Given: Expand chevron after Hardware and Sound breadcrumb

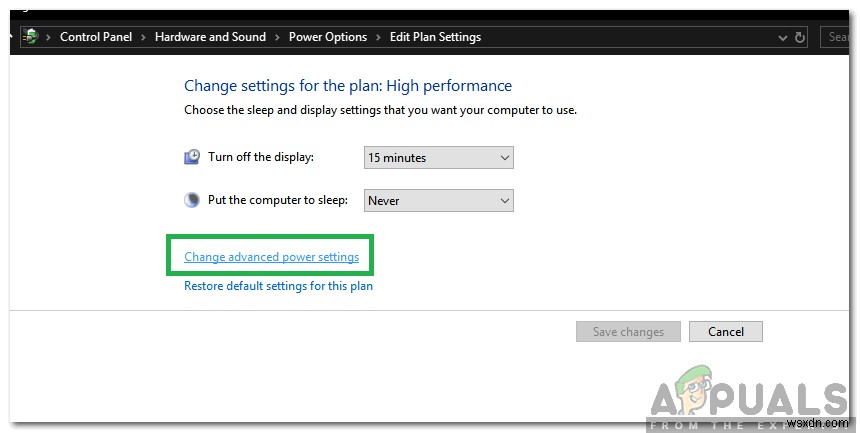Looking at the screenshot, I should pyautogui.click(x=277, y=37).
